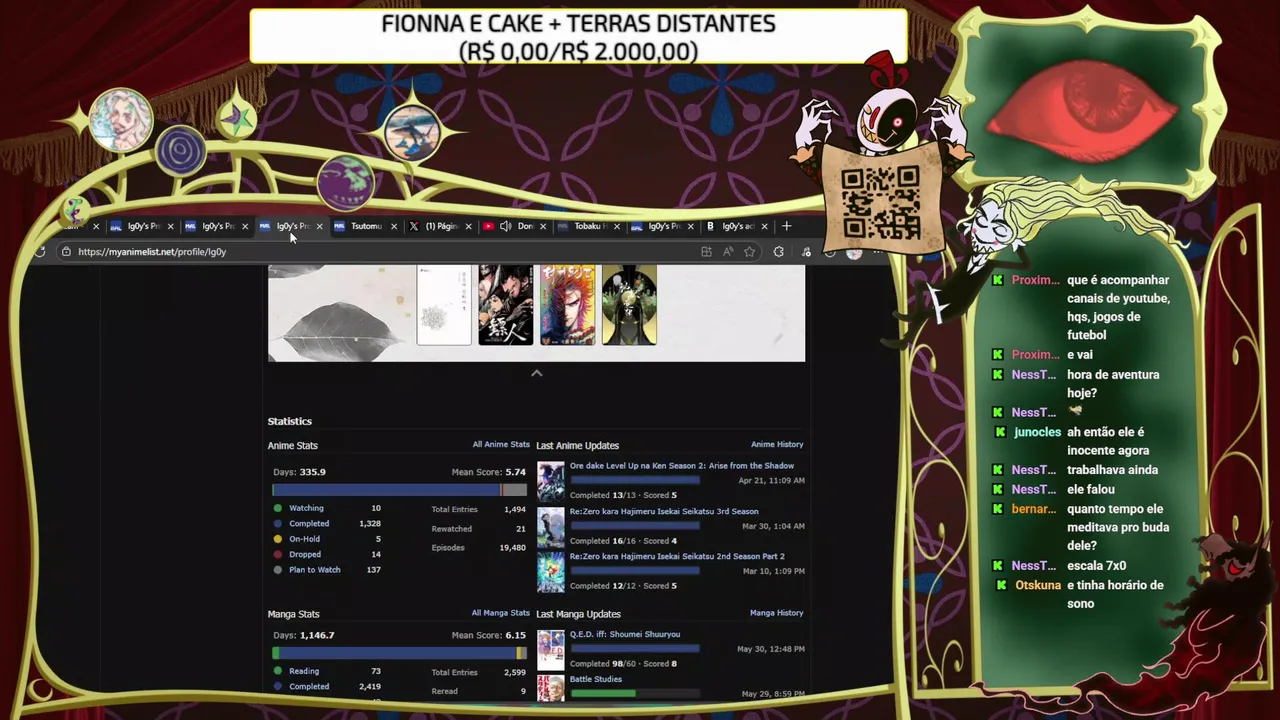The height and width of the screenshot is (720, 1280).
Task: Click the yellow On-Hold status dot
Action: [x=278, y=539]
